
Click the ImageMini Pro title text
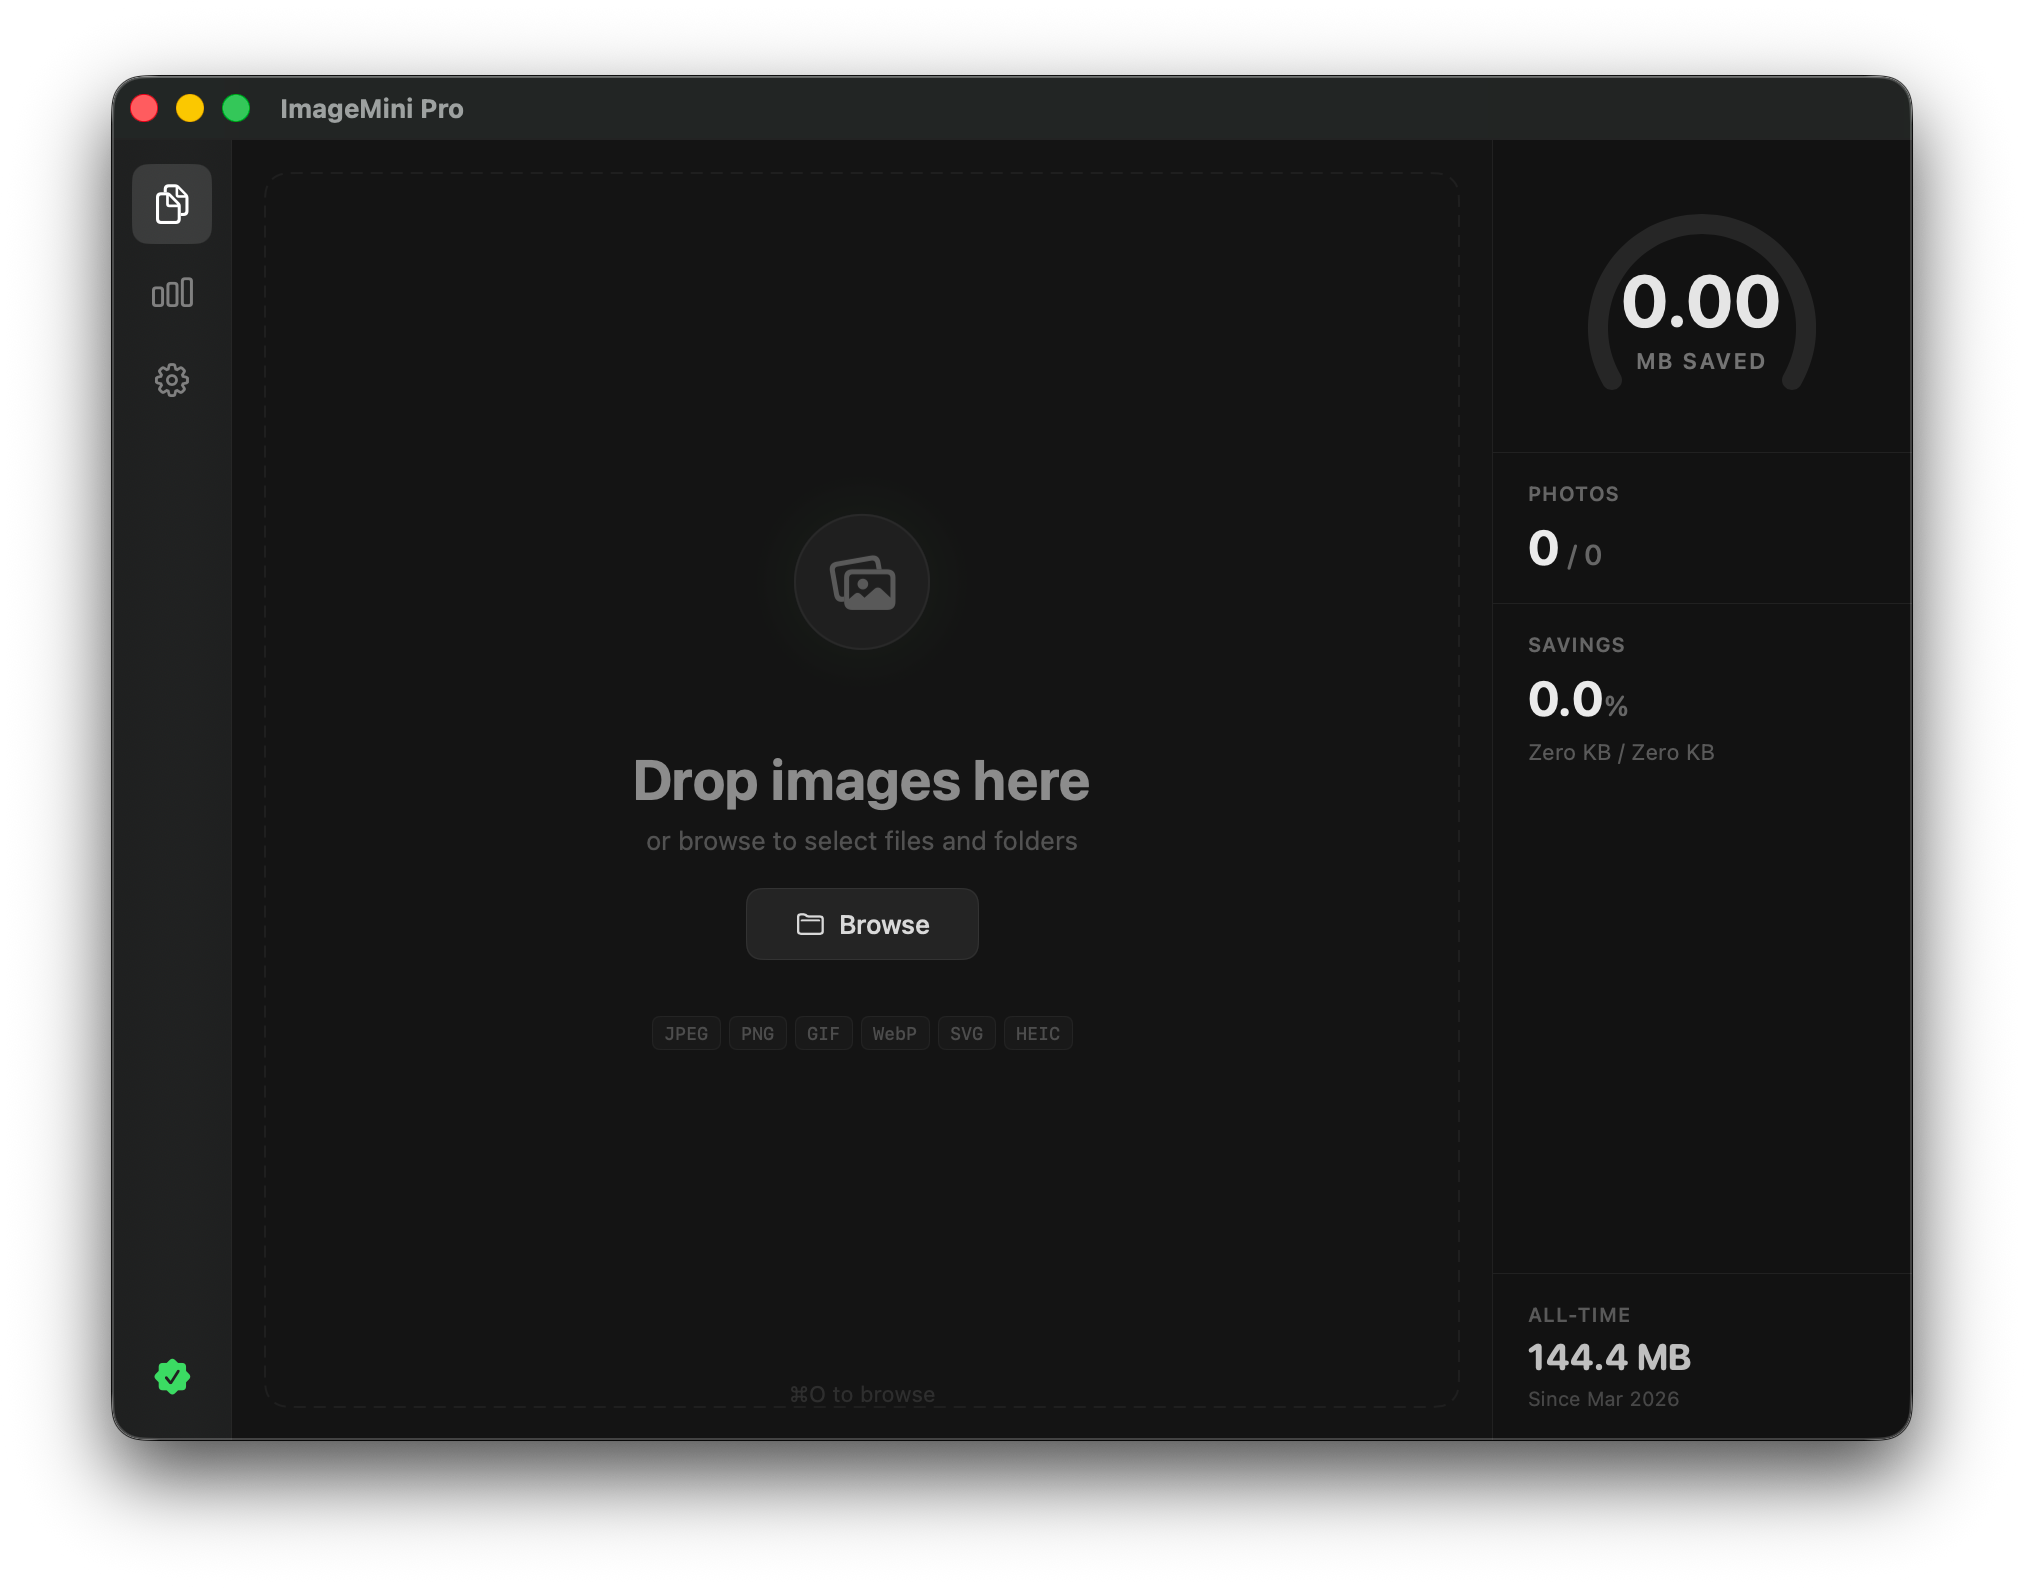click(x=372, y=108)
